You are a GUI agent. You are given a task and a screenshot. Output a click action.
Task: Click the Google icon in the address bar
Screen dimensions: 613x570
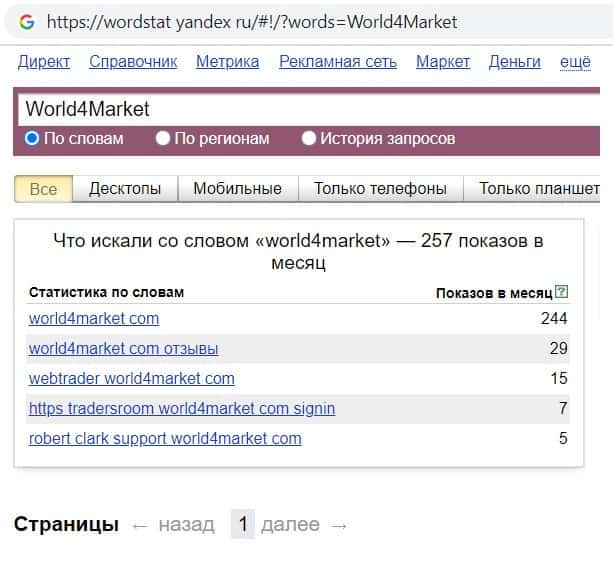point(26,21)
